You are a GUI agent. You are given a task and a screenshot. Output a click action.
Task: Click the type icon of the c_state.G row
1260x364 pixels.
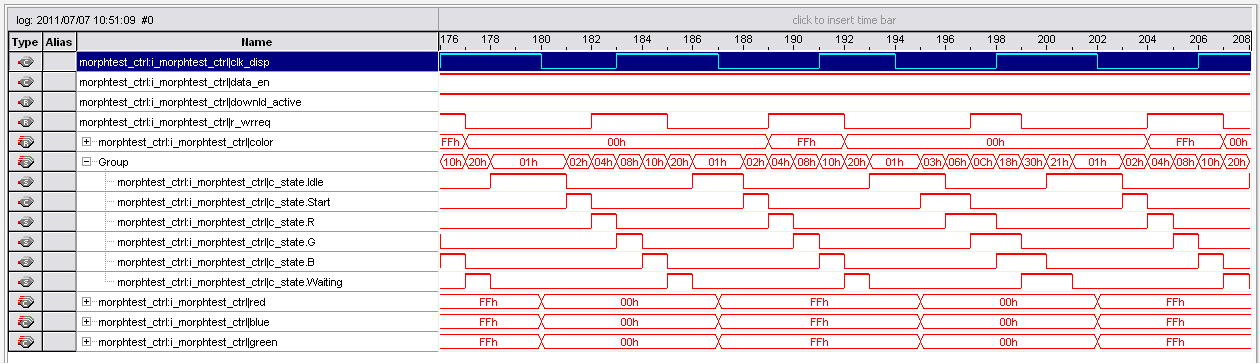25,242
